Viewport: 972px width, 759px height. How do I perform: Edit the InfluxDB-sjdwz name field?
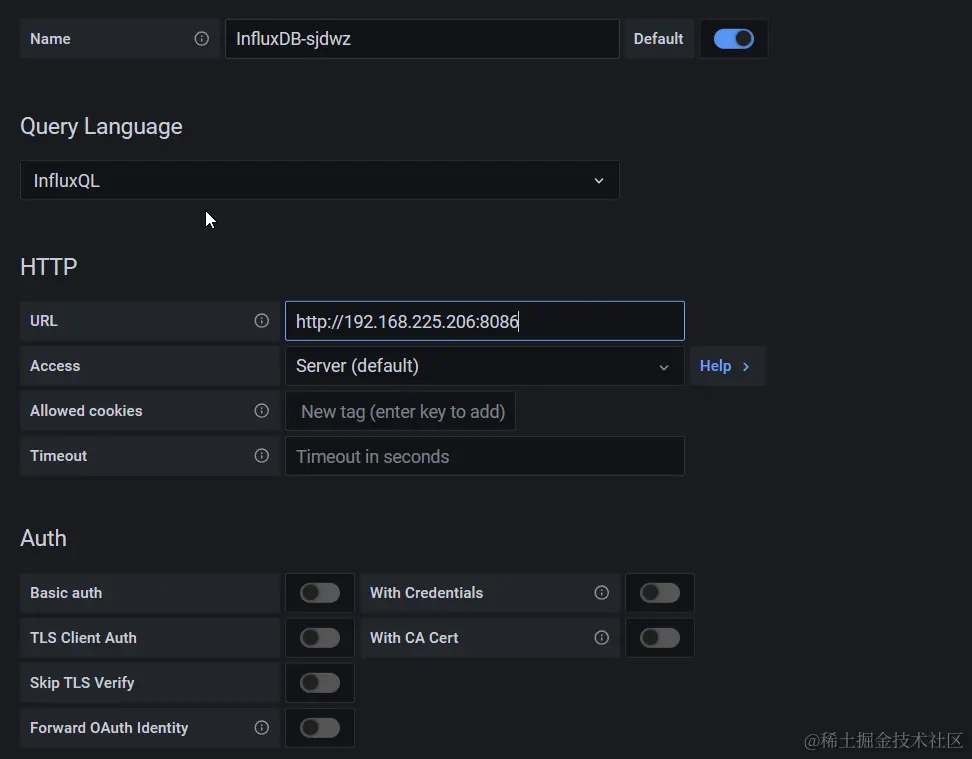tap(422, 38)
